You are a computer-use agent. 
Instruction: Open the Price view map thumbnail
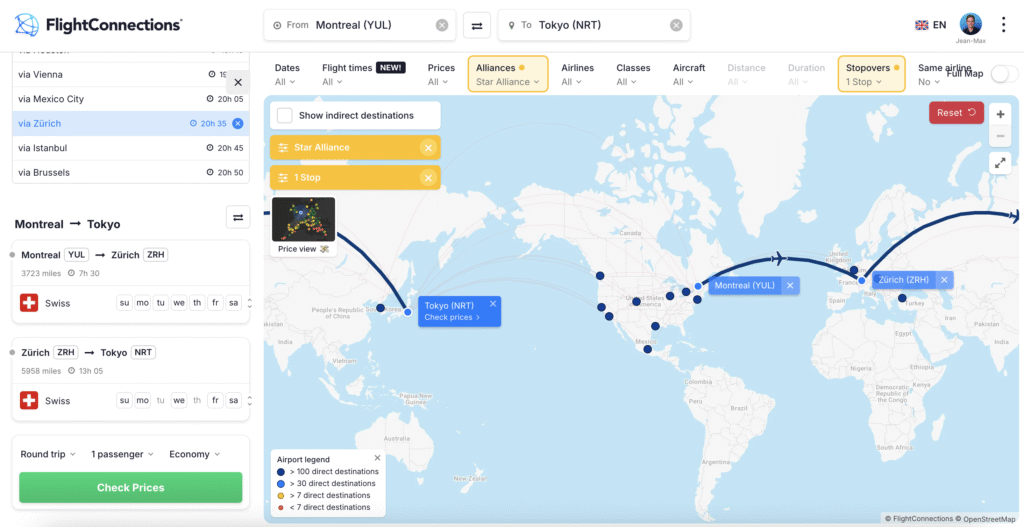click(303, 226)
